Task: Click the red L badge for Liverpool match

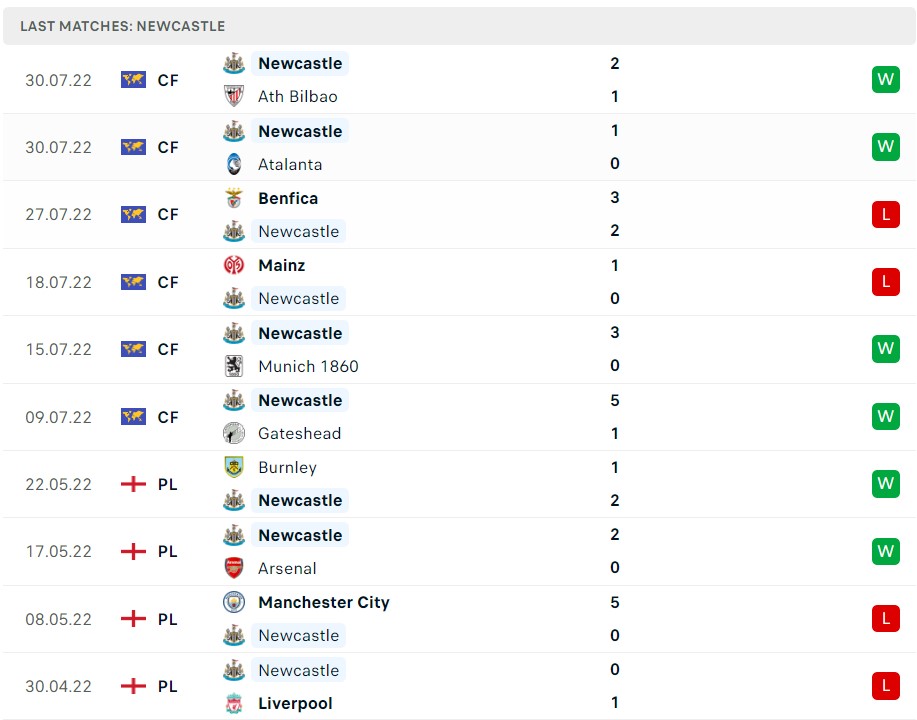Action: [885, 686]
